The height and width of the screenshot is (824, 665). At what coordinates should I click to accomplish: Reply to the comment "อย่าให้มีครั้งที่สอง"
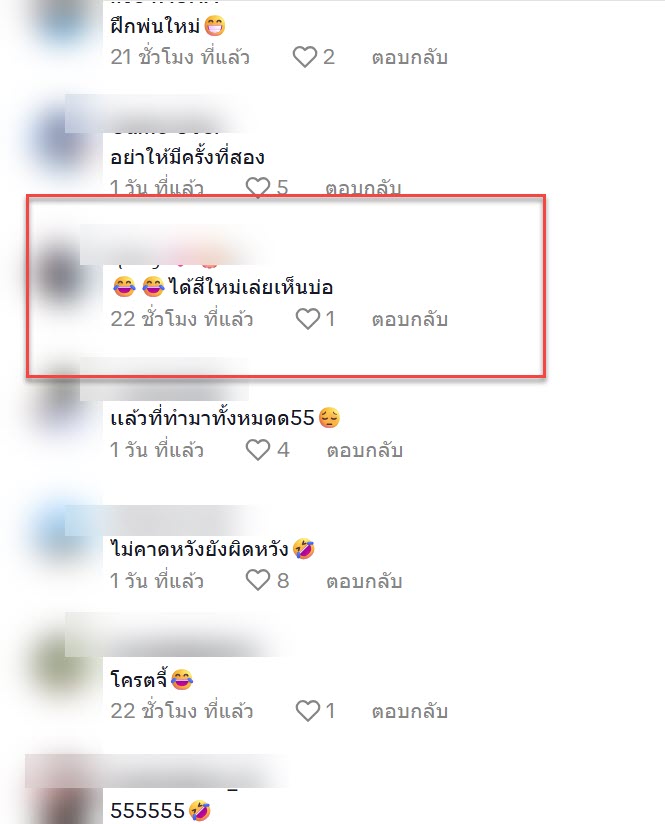click(363, 188)
